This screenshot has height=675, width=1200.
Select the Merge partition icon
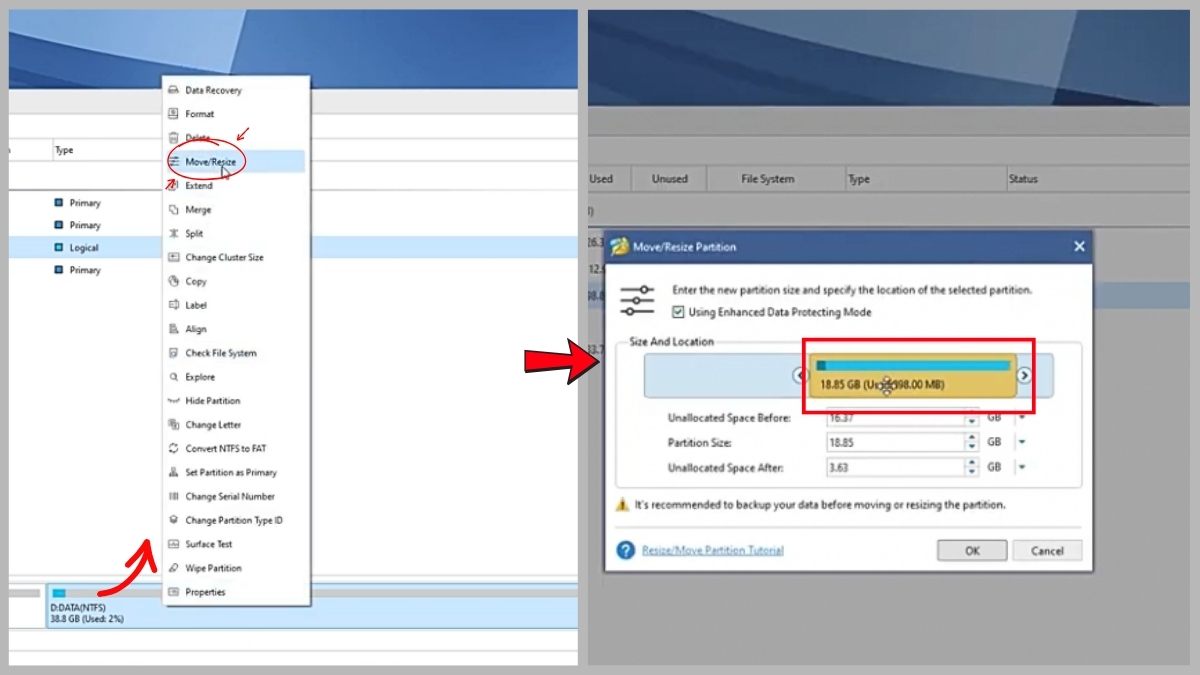pyautogui.click(x=174, y=210)
